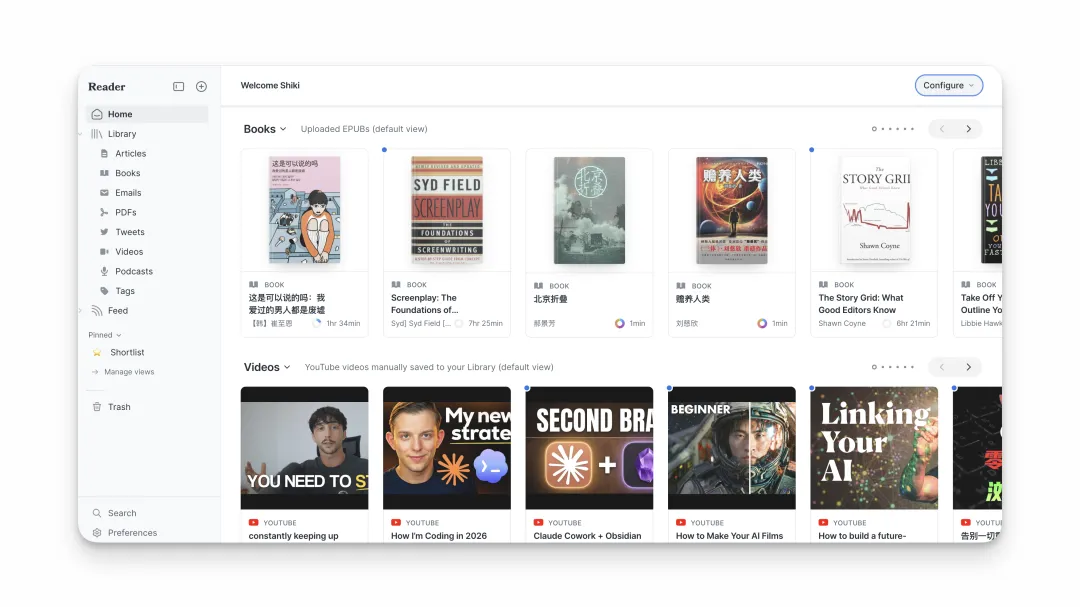Screen dimensions: 1080x607
Task: Select Home in the sidebar
Action: (120, 114)
